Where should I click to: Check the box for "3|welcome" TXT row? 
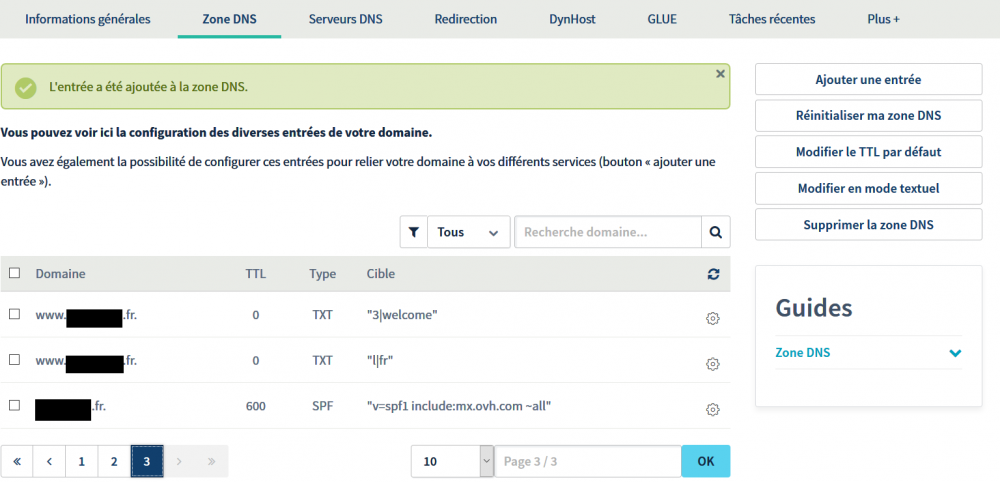pos(14,314)
